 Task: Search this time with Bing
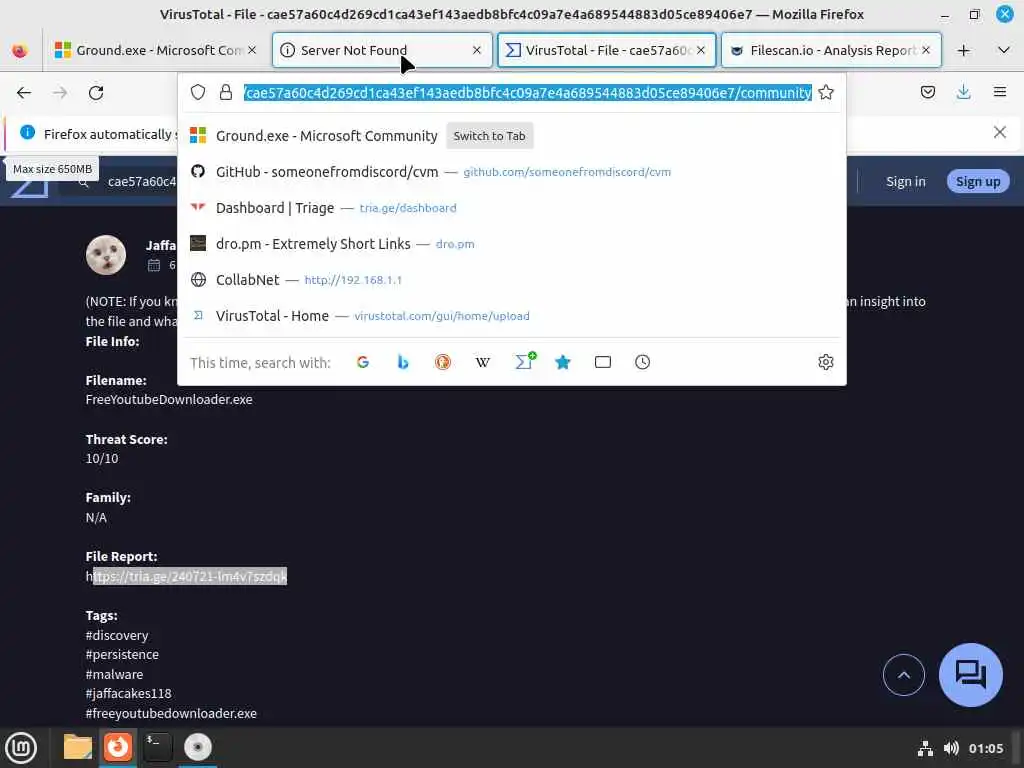coord(403,362)
